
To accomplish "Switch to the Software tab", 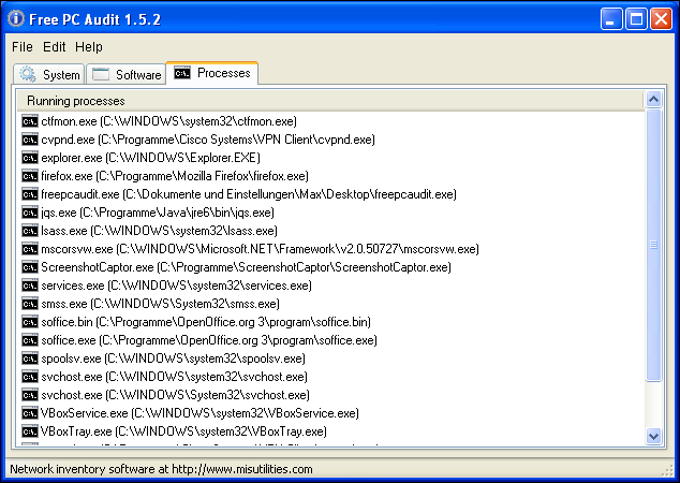I will [x=126, y=74].
